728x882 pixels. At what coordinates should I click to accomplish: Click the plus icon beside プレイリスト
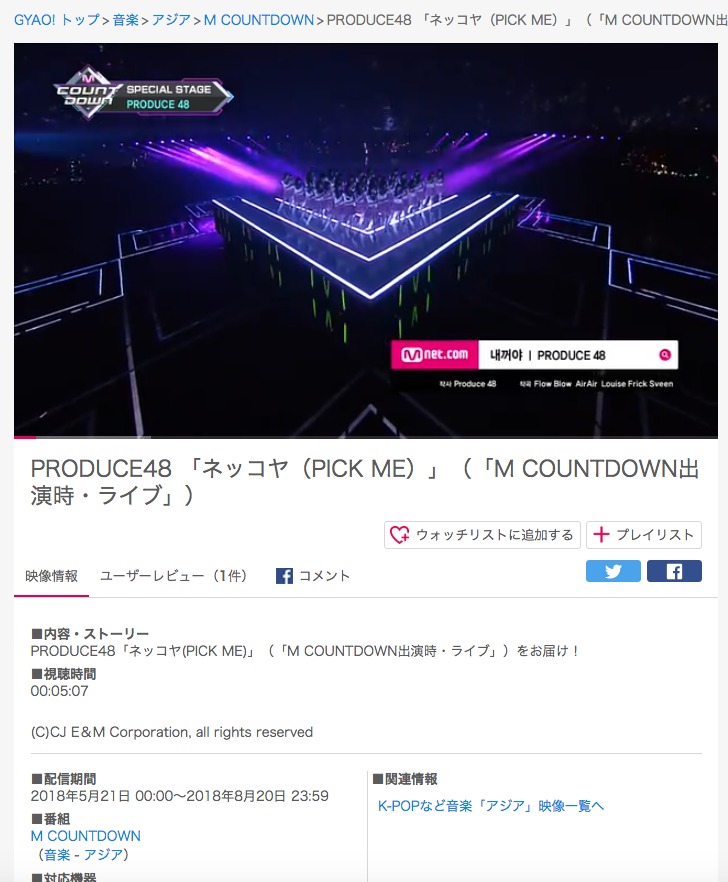click(601, 534)
